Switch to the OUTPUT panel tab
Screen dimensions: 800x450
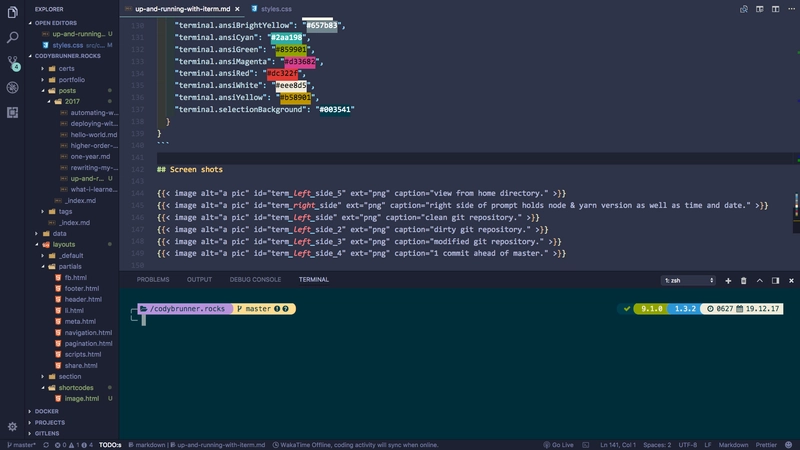[199, 280]
